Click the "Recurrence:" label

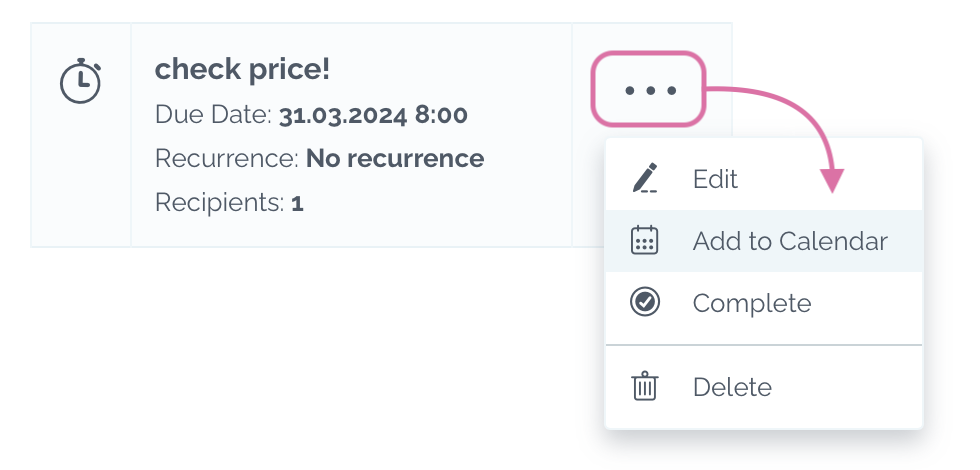(227, 159)
